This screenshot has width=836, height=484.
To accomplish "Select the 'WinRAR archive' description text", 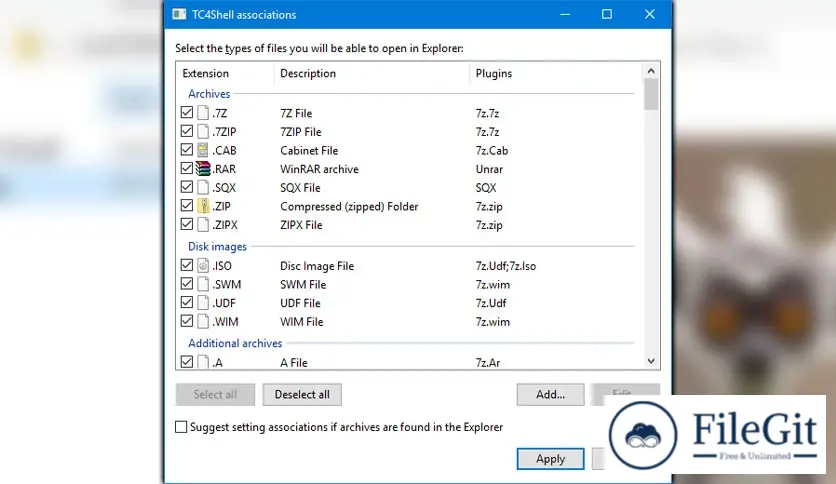I will [x=319, y=169].
